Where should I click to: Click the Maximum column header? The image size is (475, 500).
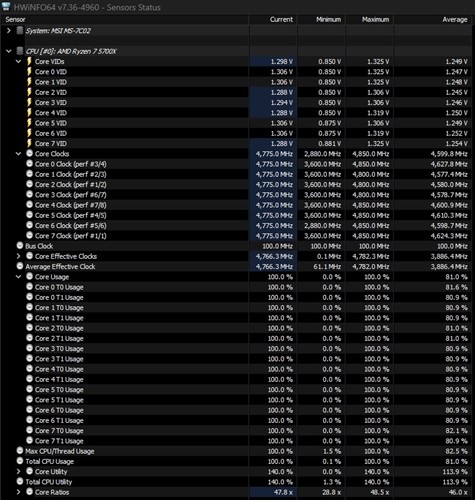[x=369, y=19]
